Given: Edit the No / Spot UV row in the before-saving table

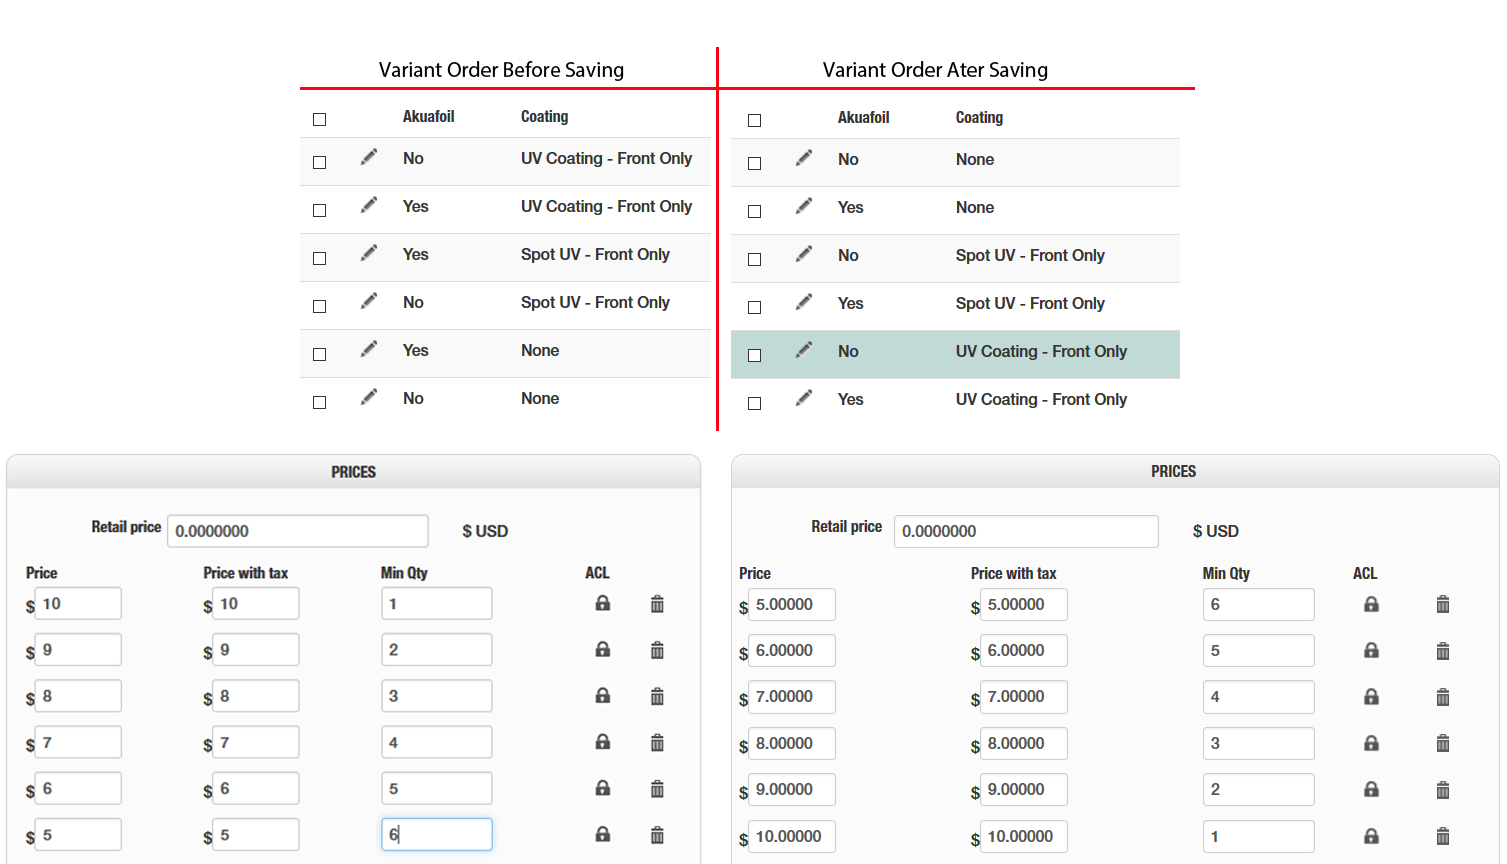Looking at the screenshot, I should (369, 301).
